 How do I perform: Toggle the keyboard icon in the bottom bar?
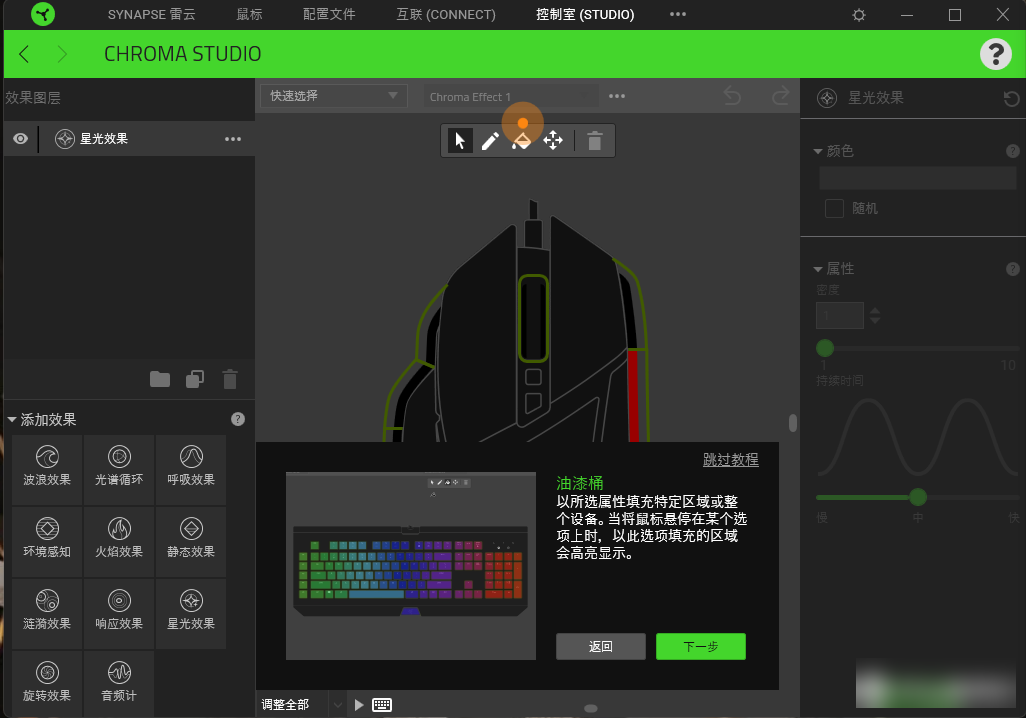pos(382,705)
